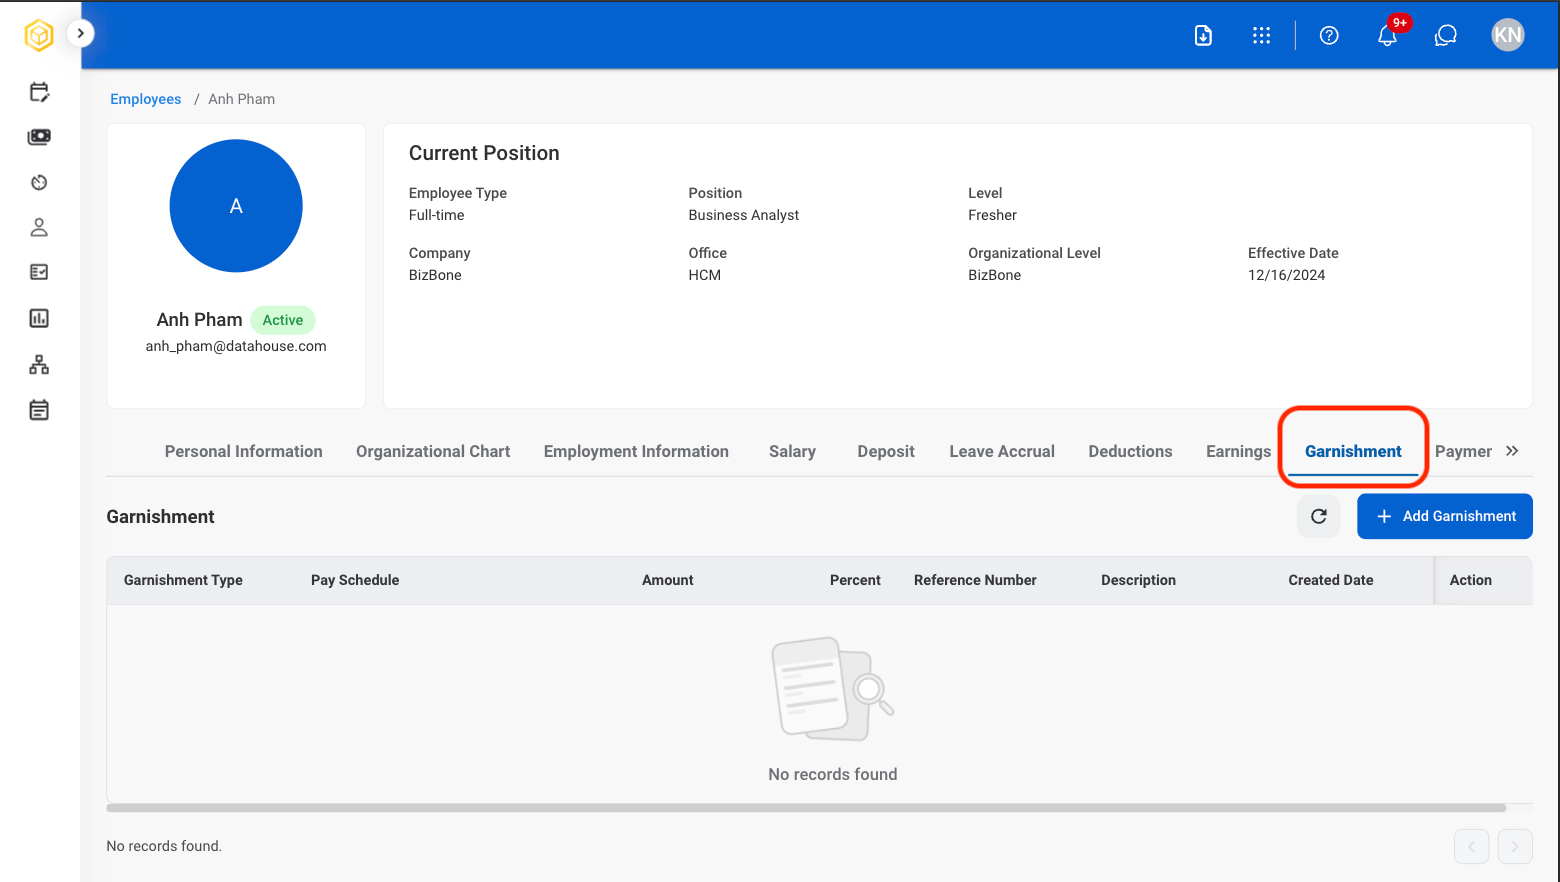Viewport: 1560px width, 882px height.
Task: Open the organization hierarchy icon in the sidebar
Action: coord(39,365)
